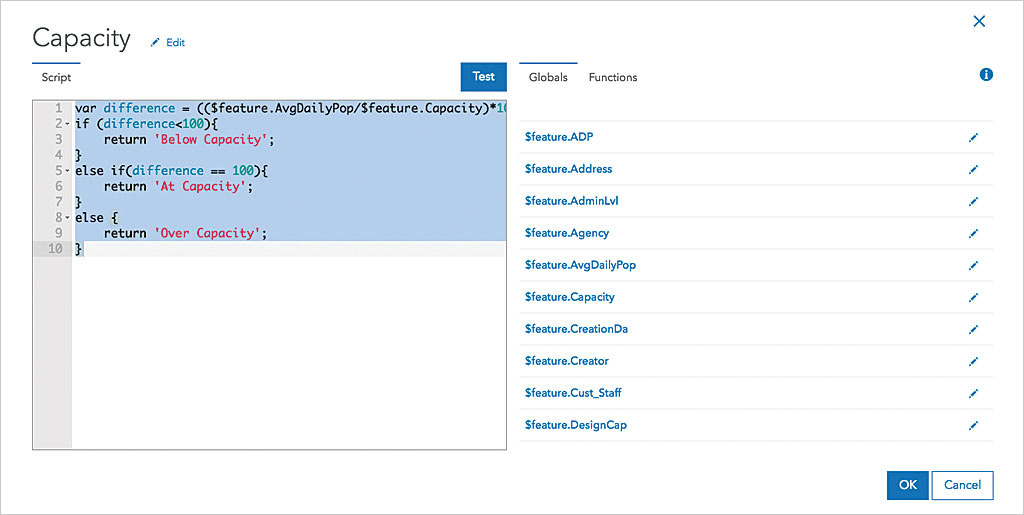Run the expression with Test button
The height and width of the screenshot is (515, 1024).
pyautogui.click(x=484, y=77)
